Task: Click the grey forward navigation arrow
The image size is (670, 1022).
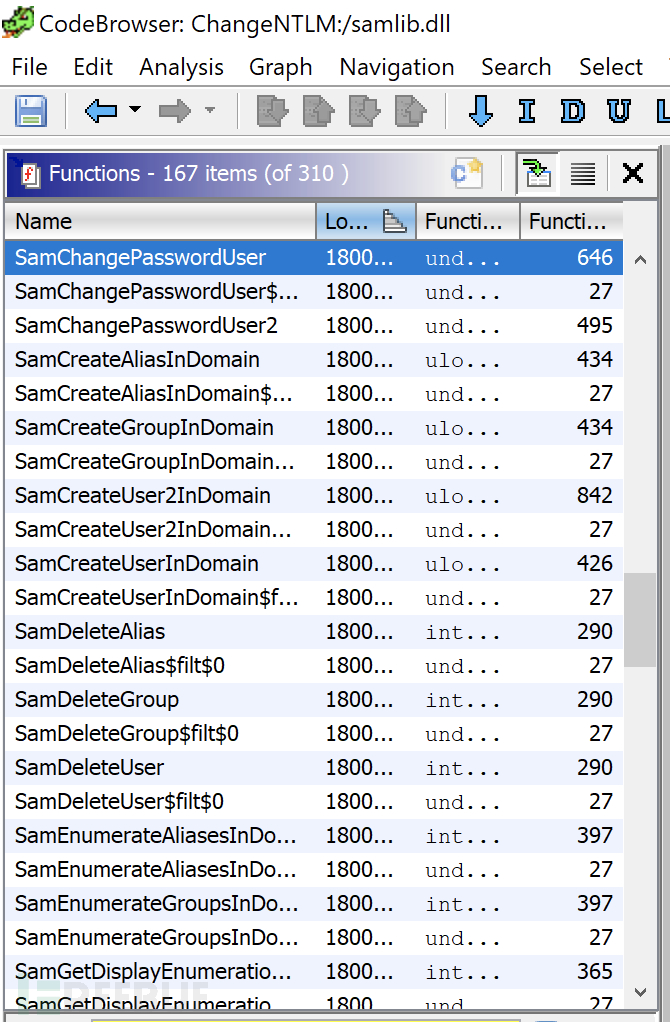Action: 175,111
